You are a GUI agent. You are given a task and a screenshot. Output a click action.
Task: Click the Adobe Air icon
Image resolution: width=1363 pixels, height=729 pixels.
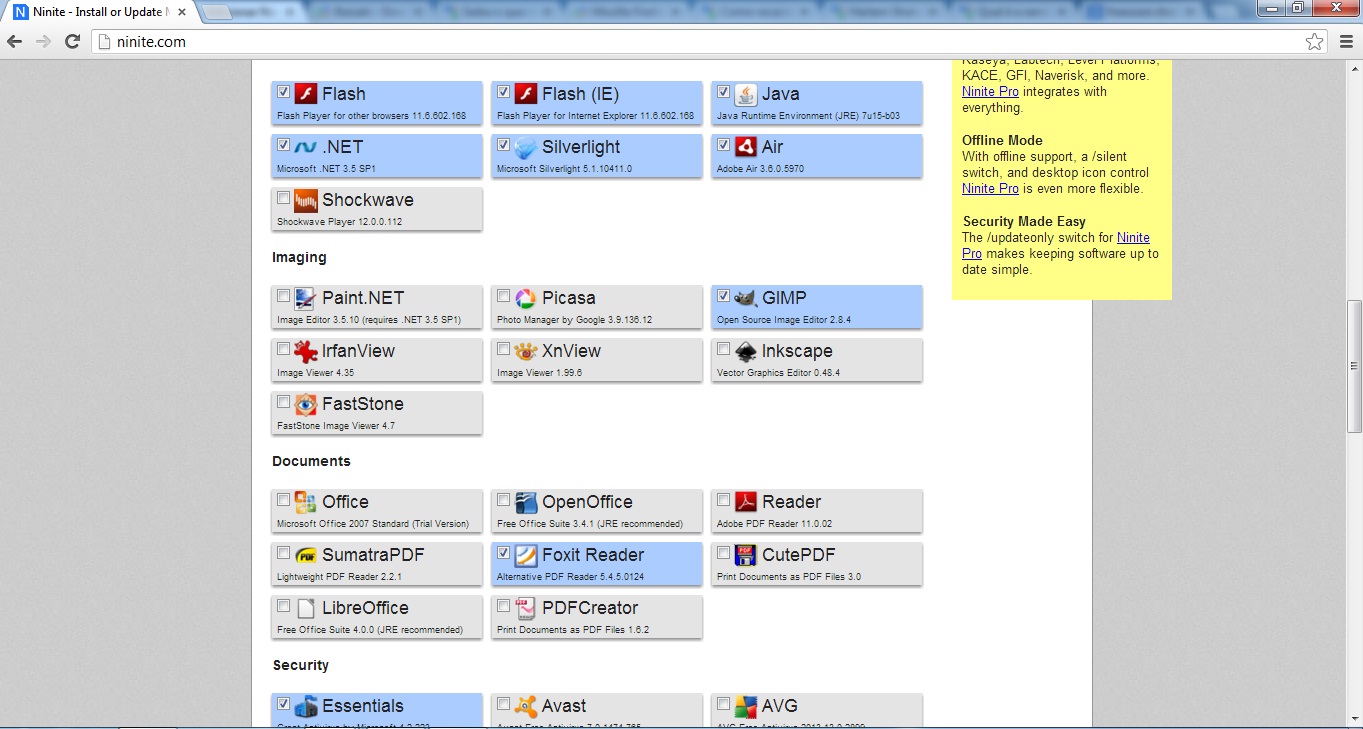746,147
